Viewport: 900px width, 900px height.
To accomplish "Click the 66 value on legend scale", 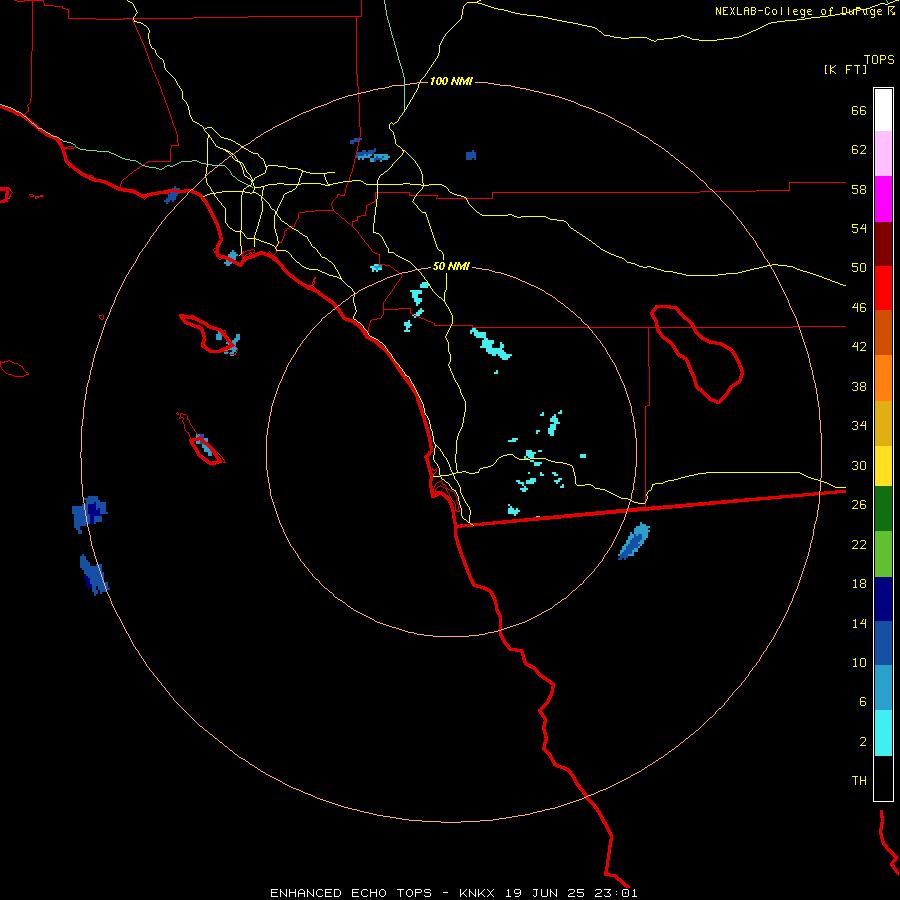I will (x=859, y=110).
